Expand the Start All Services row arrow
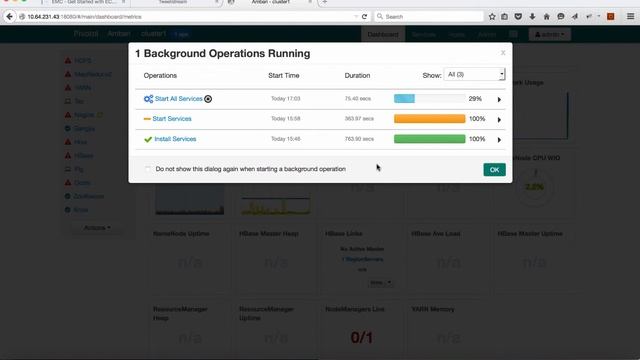 [x=499, y=99]
